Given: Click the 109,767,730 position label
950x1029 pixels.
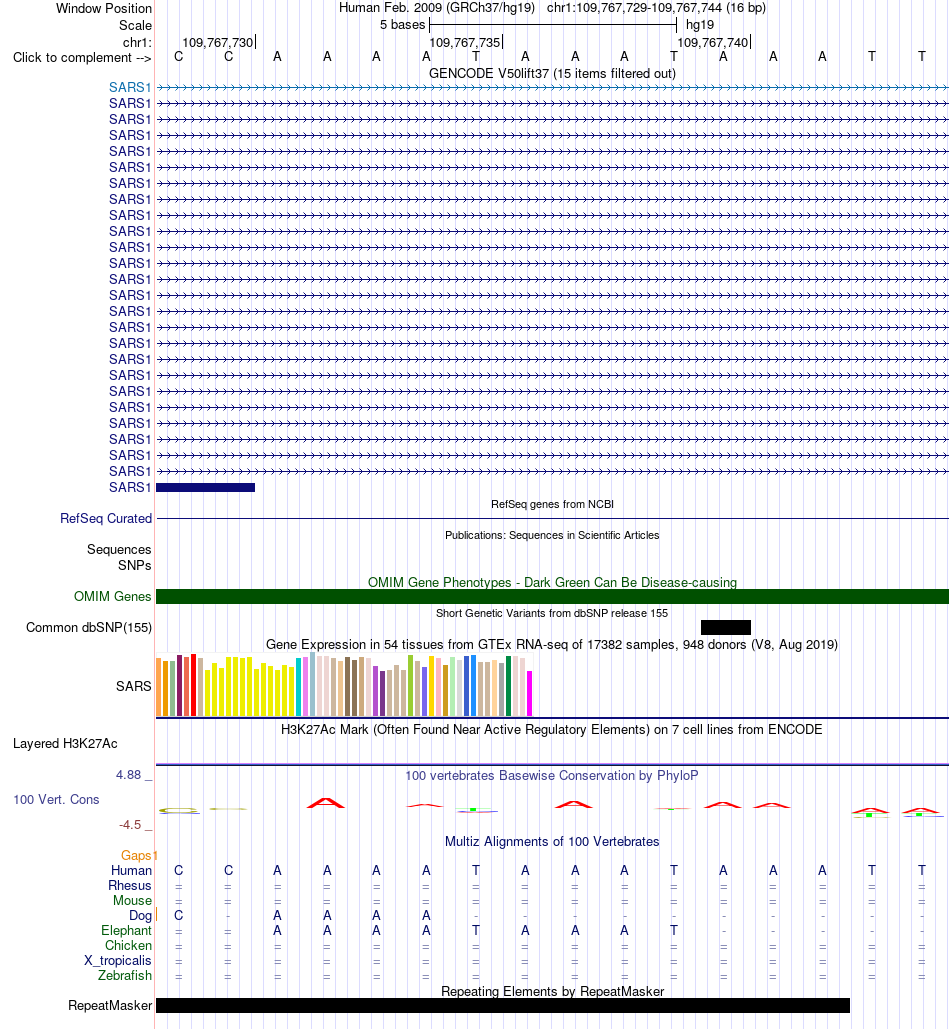Looking at the screenshot, I should [218, 43].
